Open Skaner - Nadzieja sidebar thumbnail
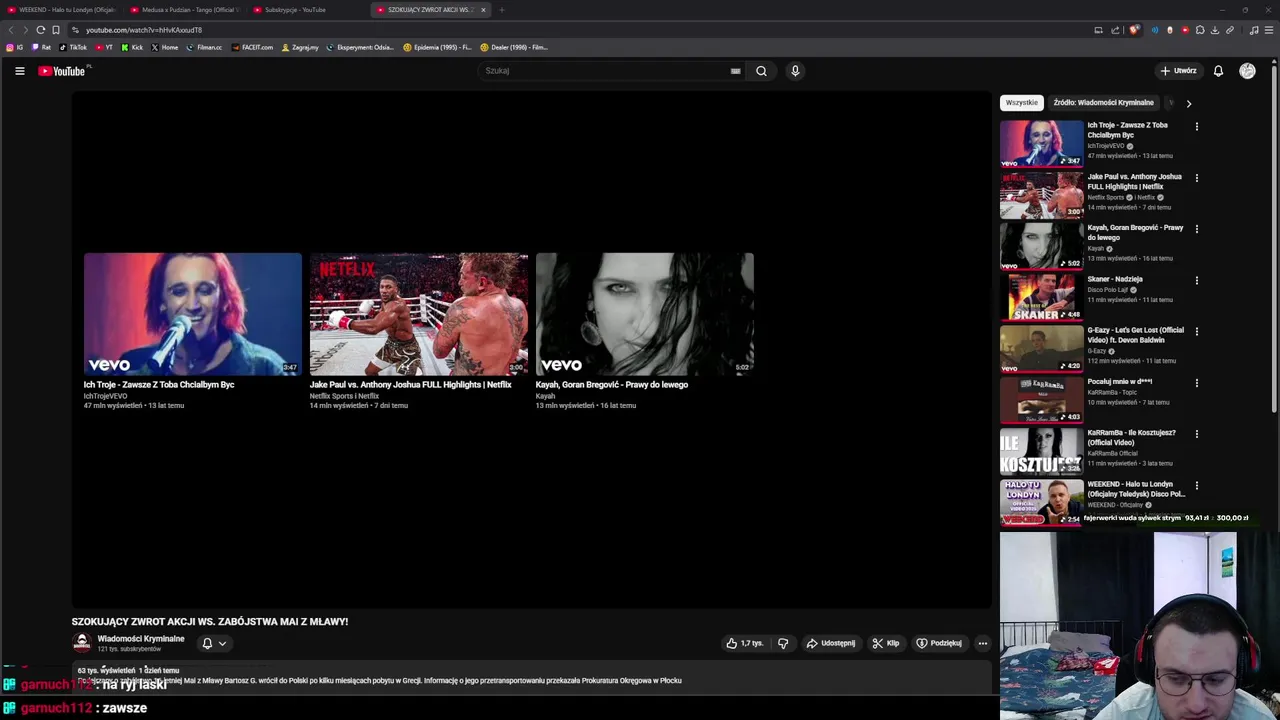 coord(1041,297)
